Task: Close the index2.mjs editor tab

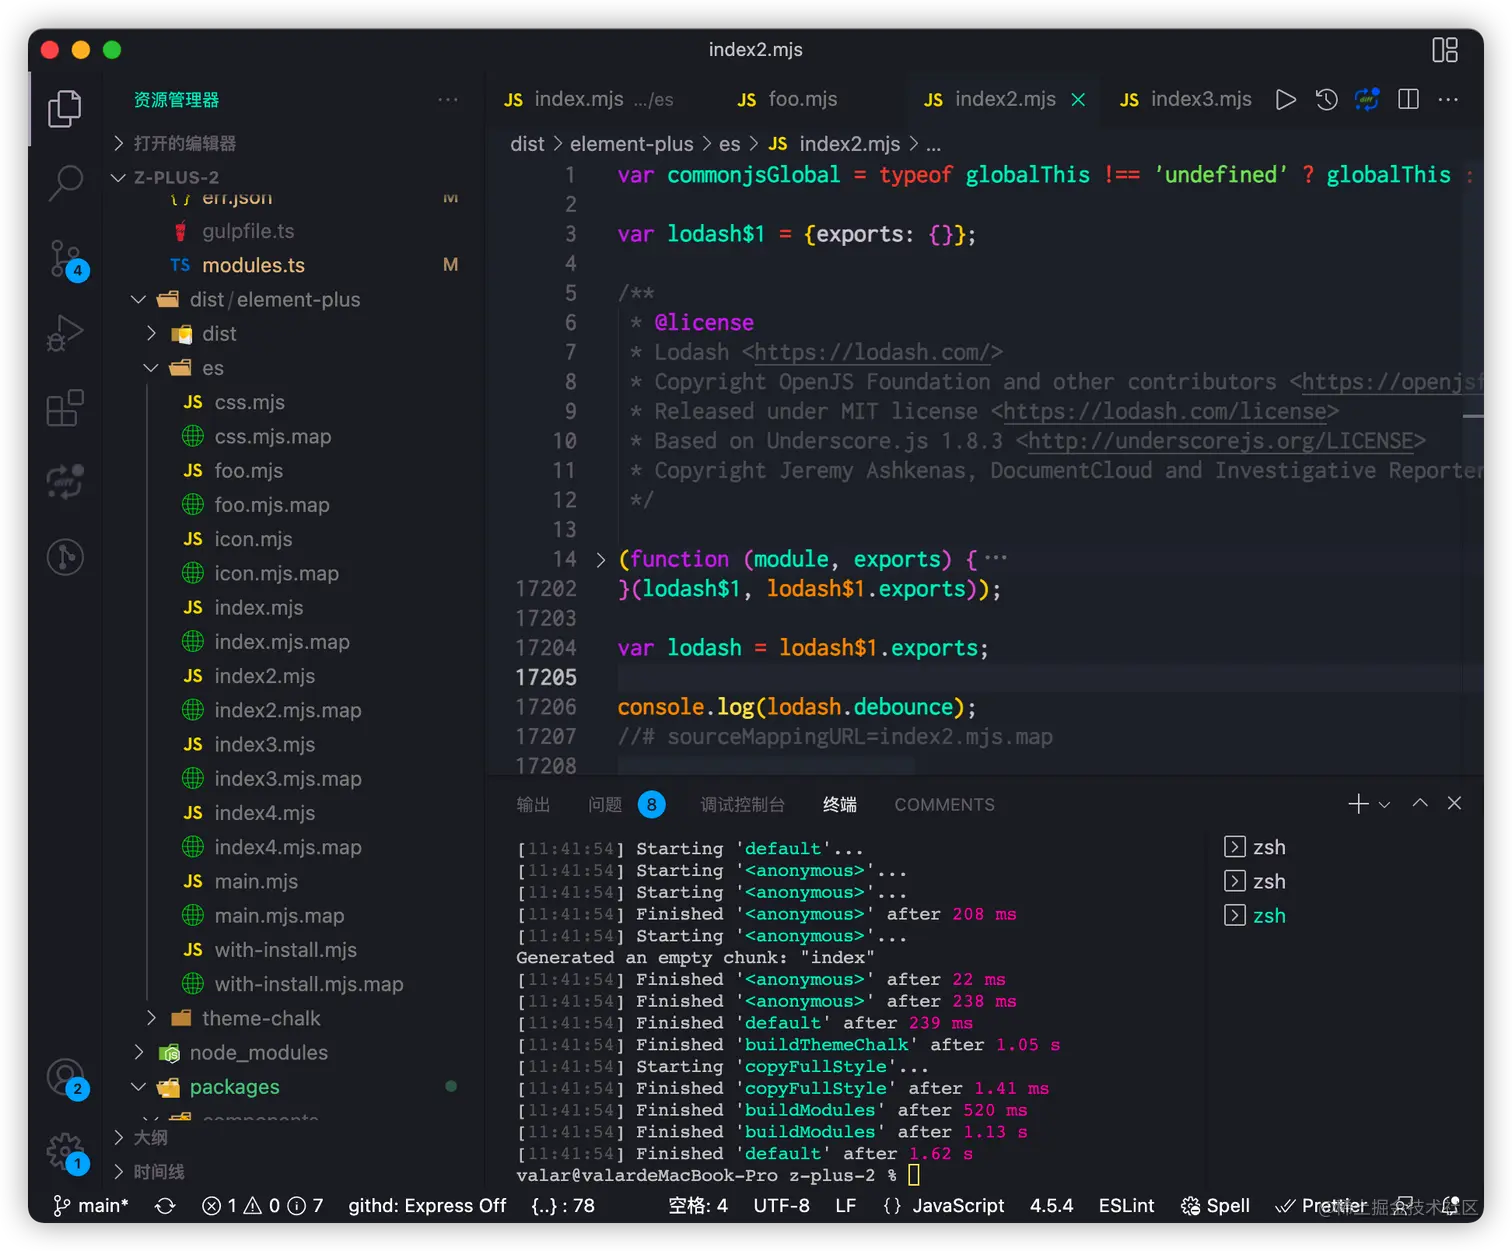Action: tap(1078, 99)
